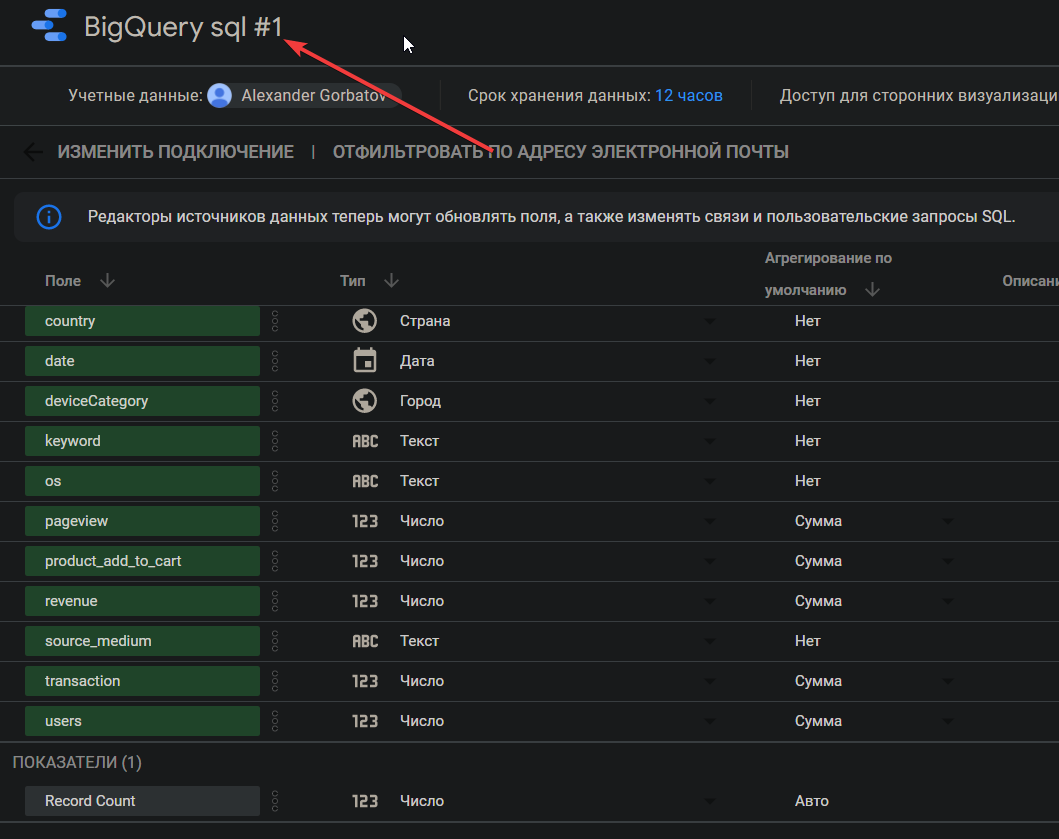Open aggregation dropdown Сумма for revenue
Image resolution: width=1059 pixels, height=839 pixels.
click(874, 601)
